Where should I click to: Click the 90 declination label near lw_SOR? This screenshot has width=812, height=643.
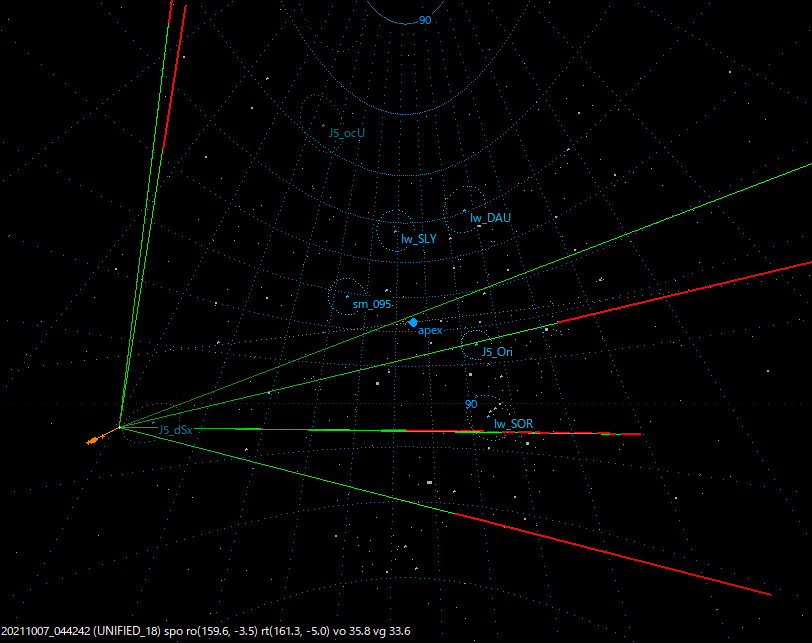469,402
